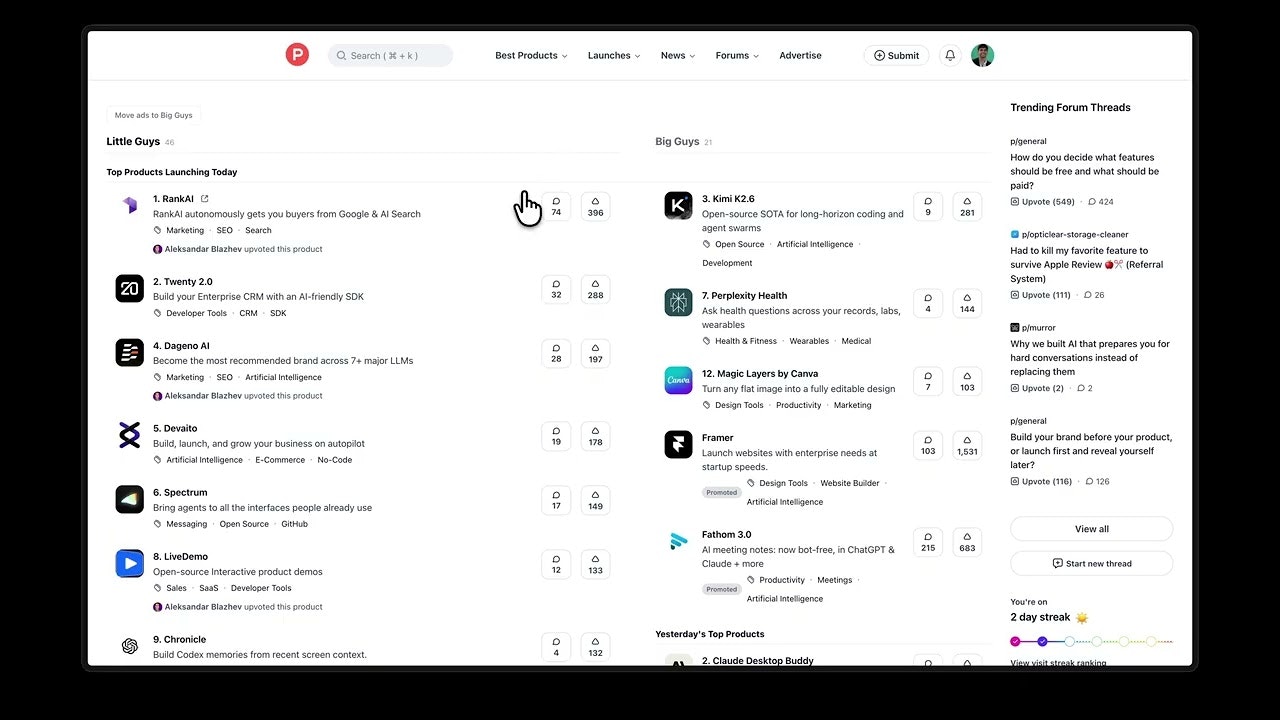
Task: Open the user profile avatar
Action: (982, 55)
